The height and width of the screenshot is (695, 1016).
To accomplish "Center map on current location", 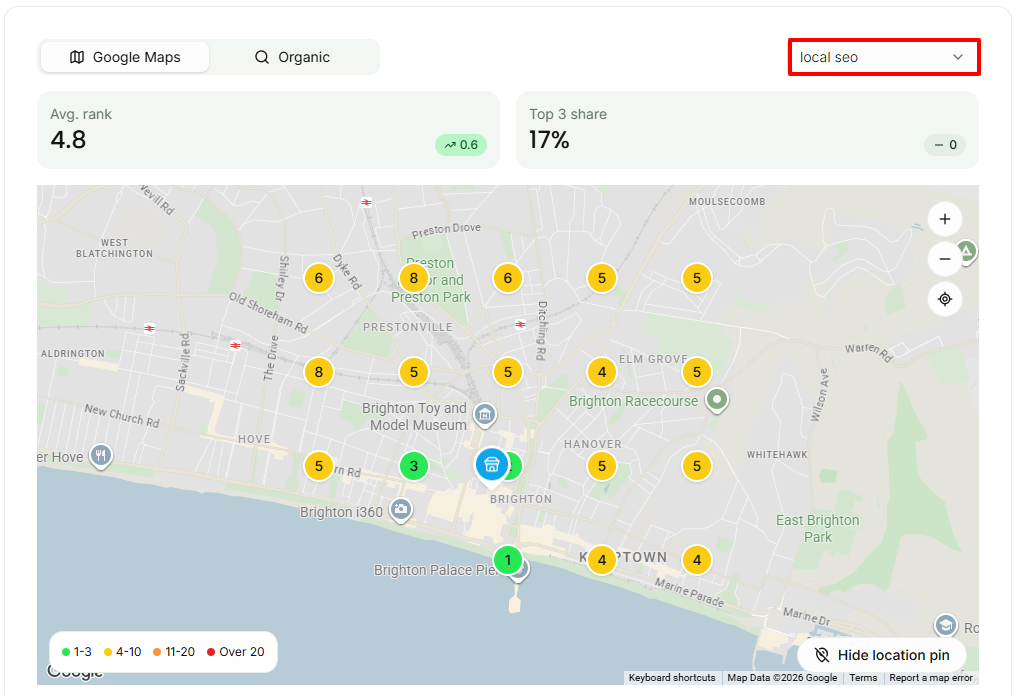I will [944, 299].
